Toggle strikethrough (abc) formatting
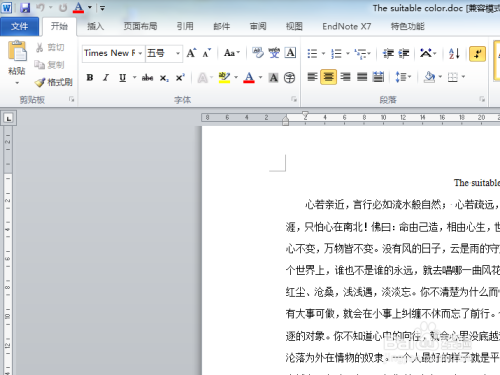Screen dimensions: 500x375 (147, 78)
